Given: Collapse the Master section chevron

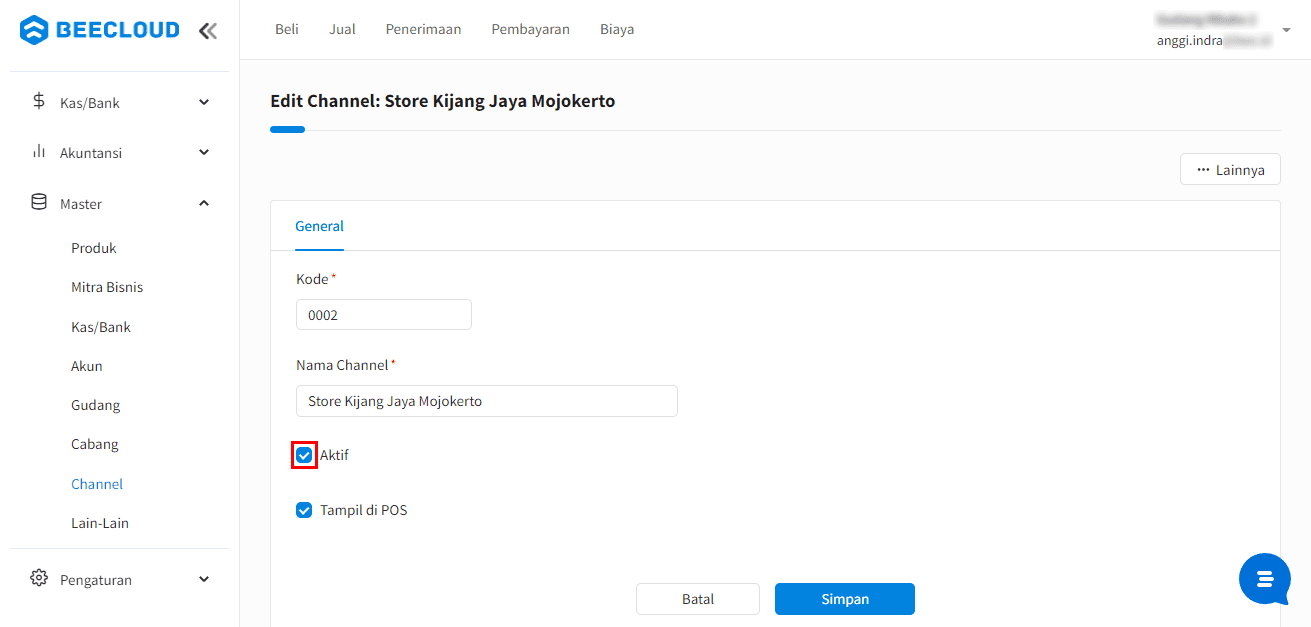Looking at the screenshot, I should 204,203.
